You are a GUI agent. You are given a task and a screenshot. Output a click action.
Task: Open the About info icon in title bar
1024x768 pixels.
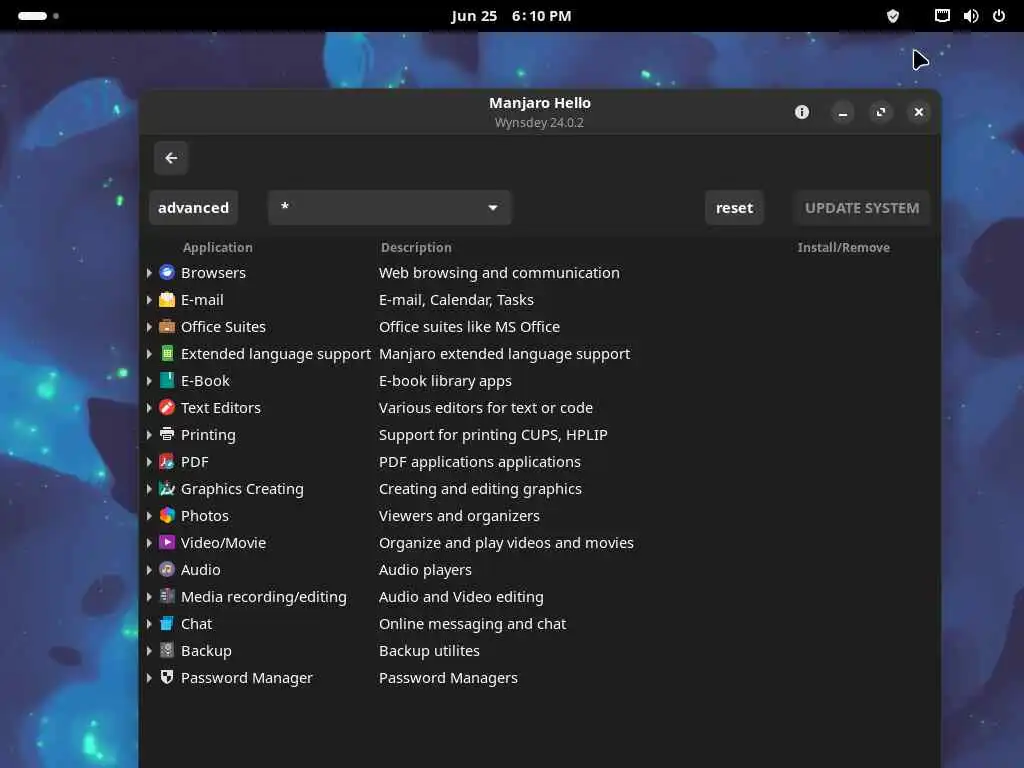[802, 112]
